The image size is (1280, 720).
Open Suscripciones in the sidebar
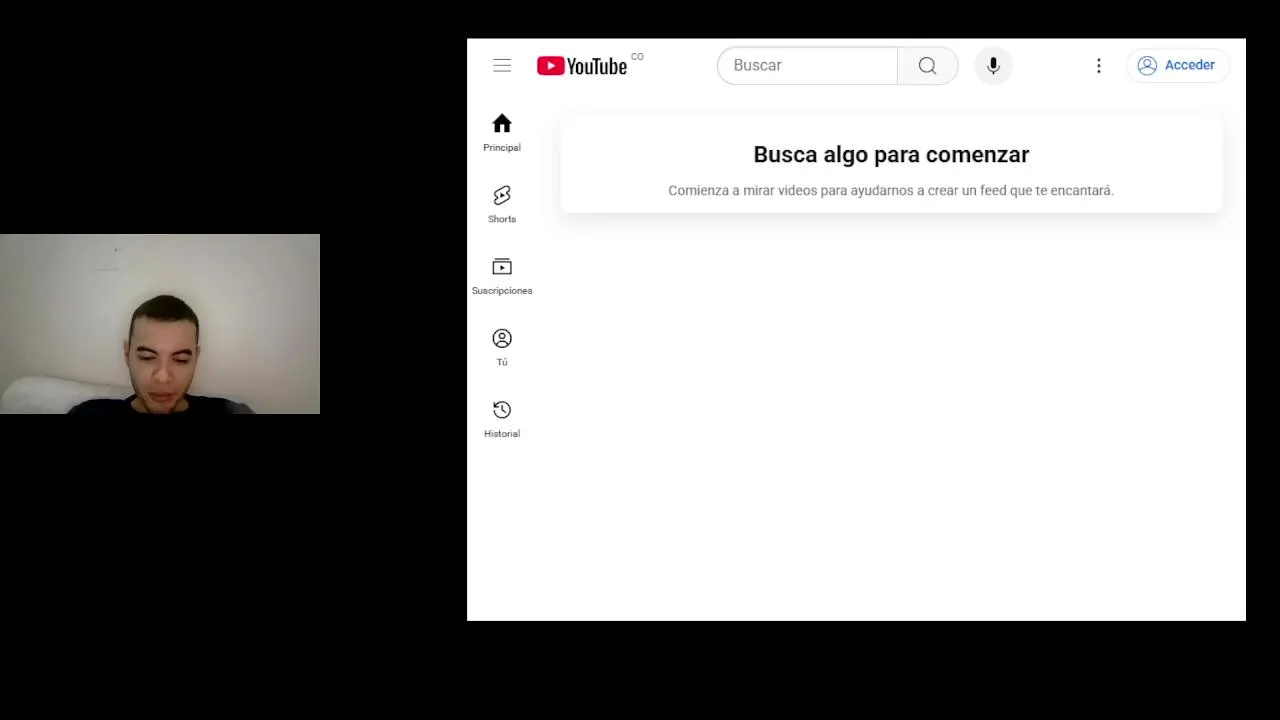502,276
